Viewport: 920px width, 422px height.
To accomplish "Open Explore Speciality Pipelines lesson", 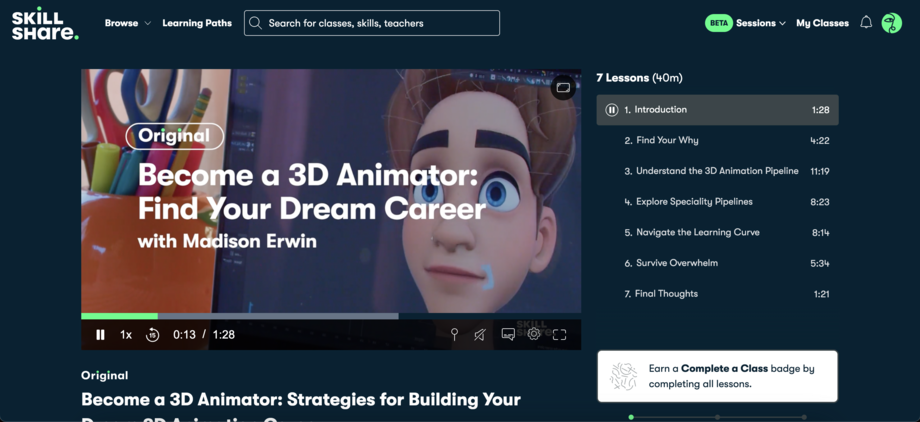I will (x=718, y=201).
